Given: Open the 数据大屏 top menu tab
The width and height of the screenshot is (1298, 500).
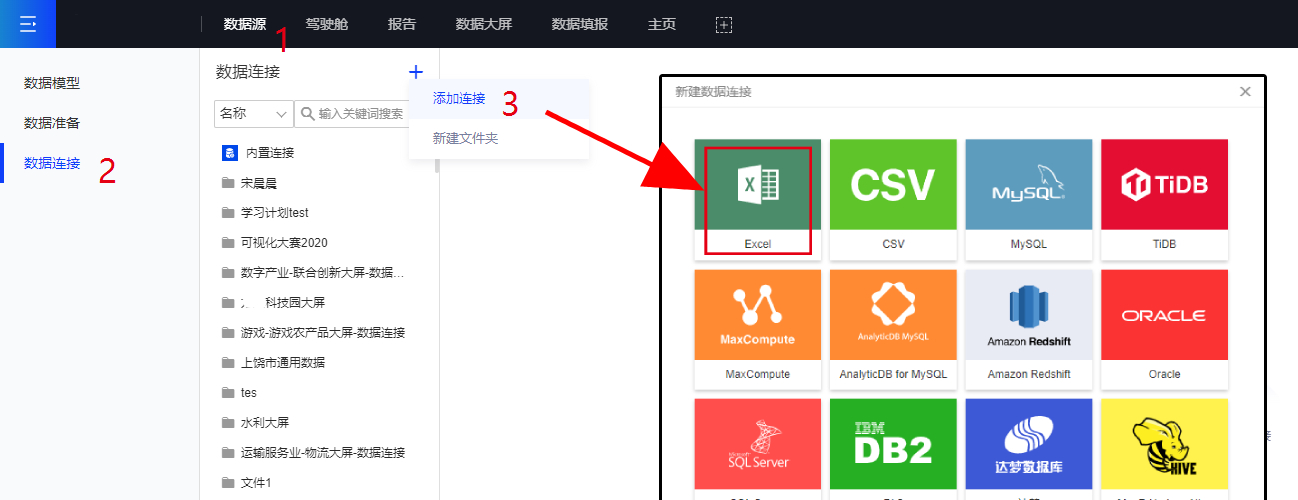Looking at the screenshot, I should [483, 24].
